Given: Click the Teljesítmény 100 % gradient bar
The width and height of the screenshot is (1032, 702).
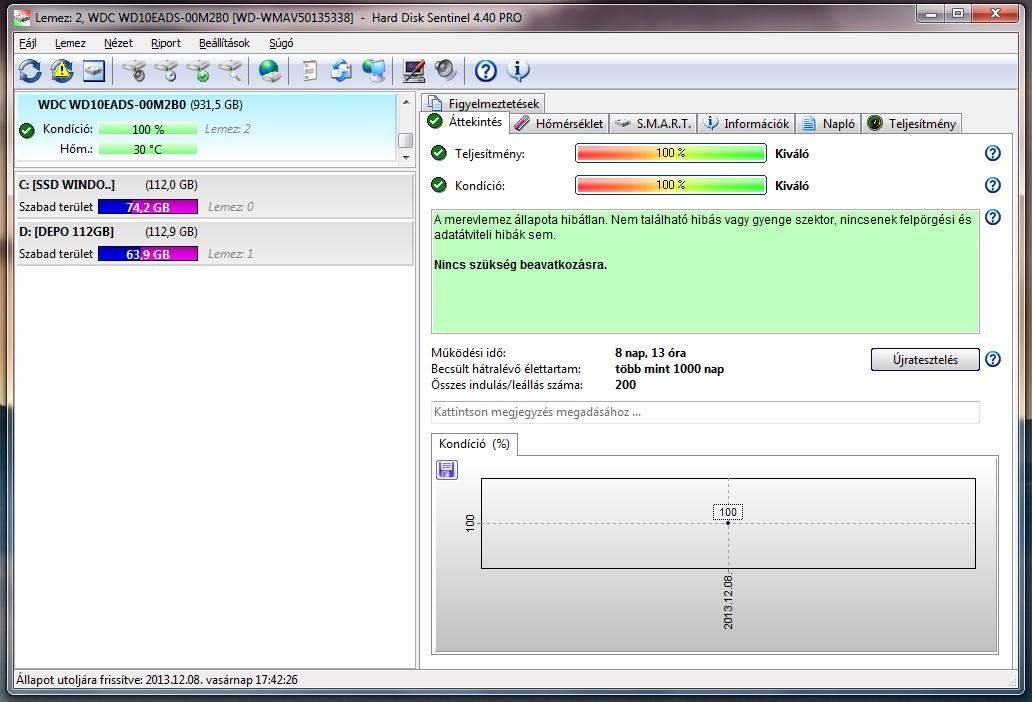Looking at the screenshot, I should click(x=671, y=153).
